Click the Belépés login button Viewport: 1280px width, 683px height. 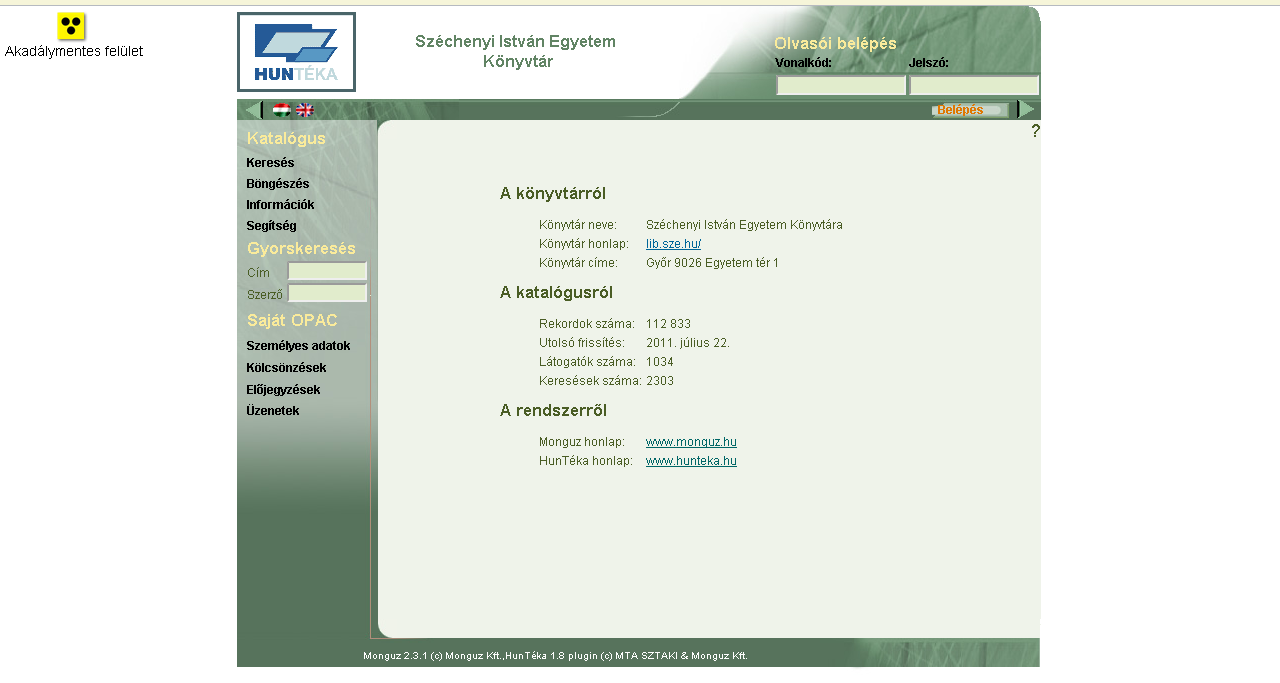[x=968, y=110]
